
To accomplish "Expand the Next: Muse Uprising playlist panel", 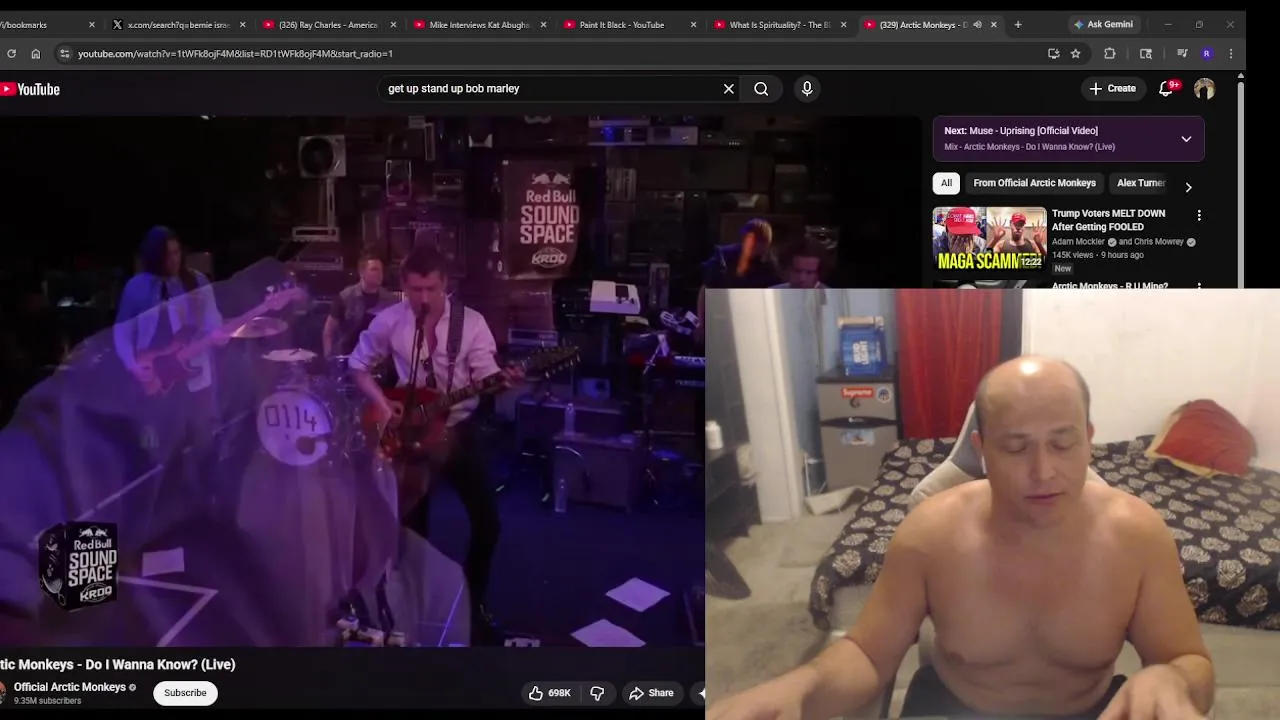I will click(1186, 139).
